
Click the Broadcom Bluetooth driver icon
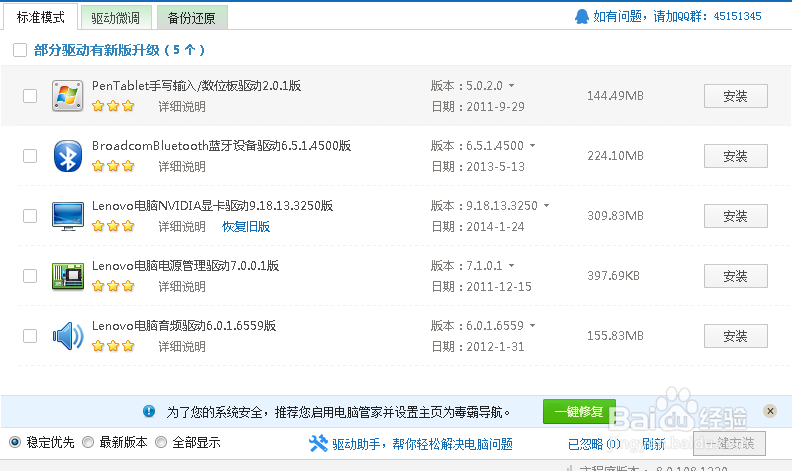click(68, 156)
